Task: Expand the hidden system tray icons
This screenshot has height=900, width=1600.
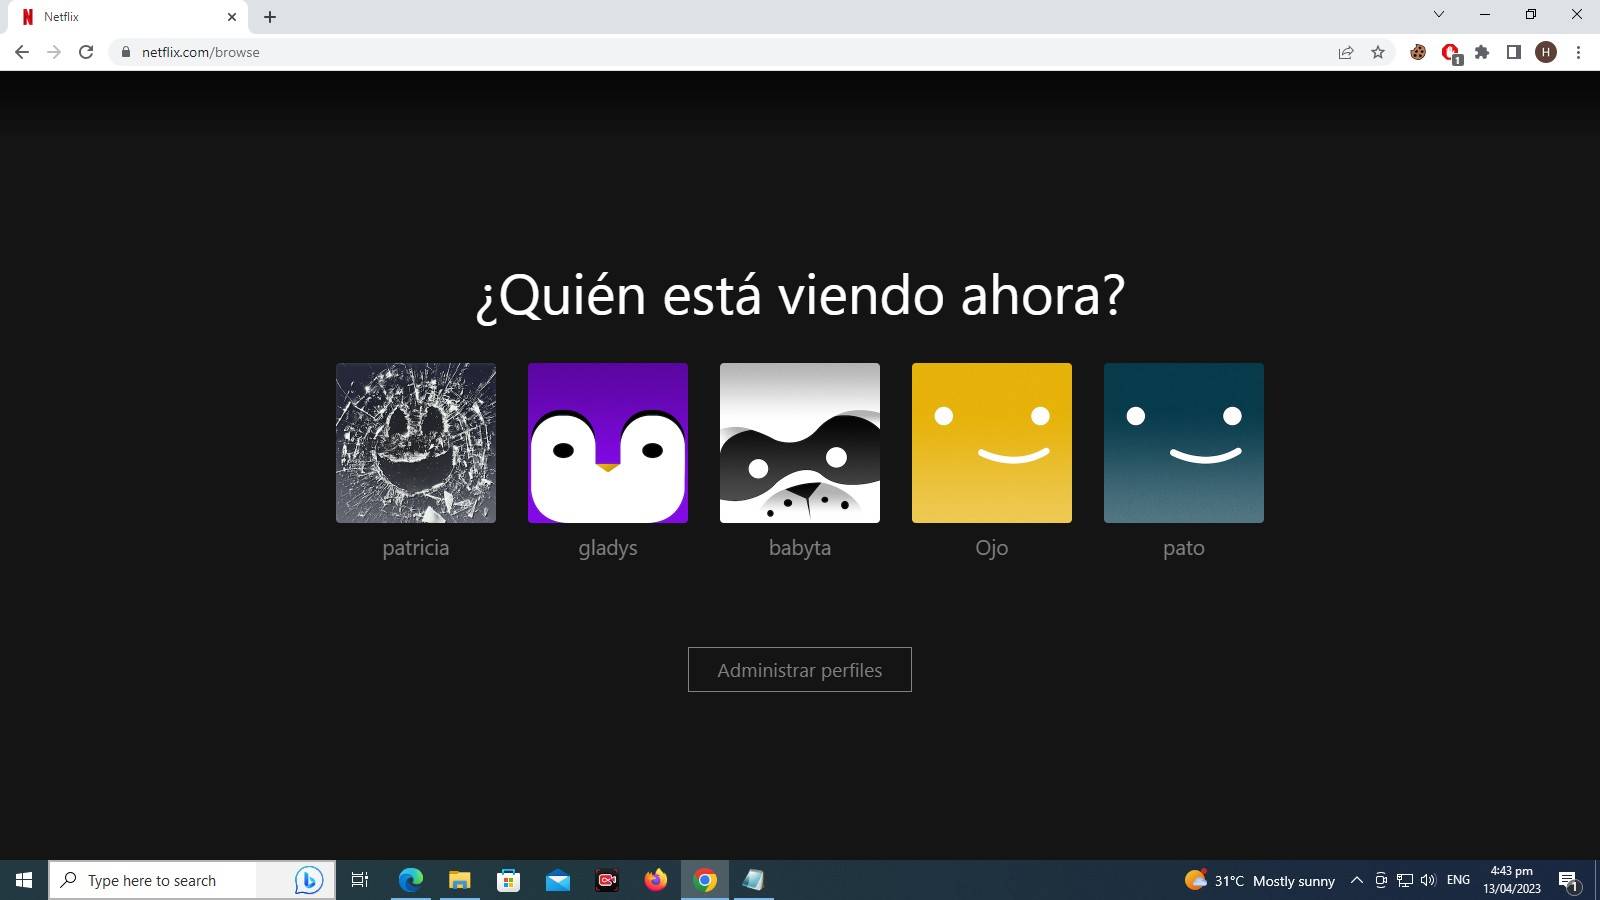Action: click(1357, 880)
